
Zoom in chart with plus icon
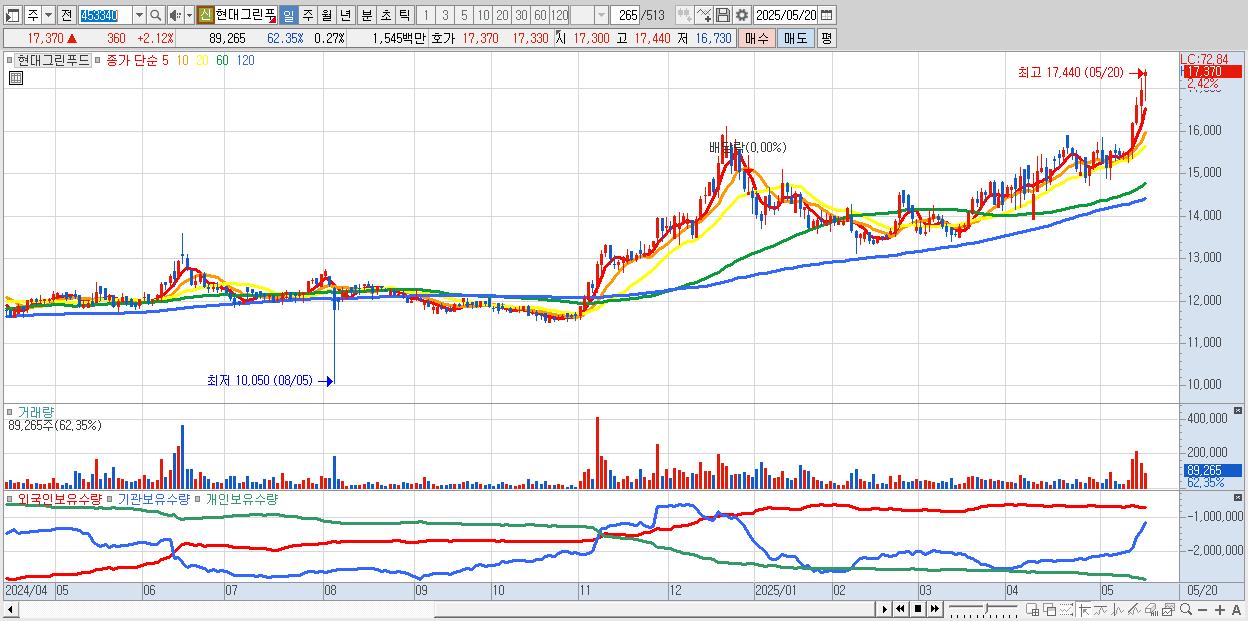(1219, 609)
